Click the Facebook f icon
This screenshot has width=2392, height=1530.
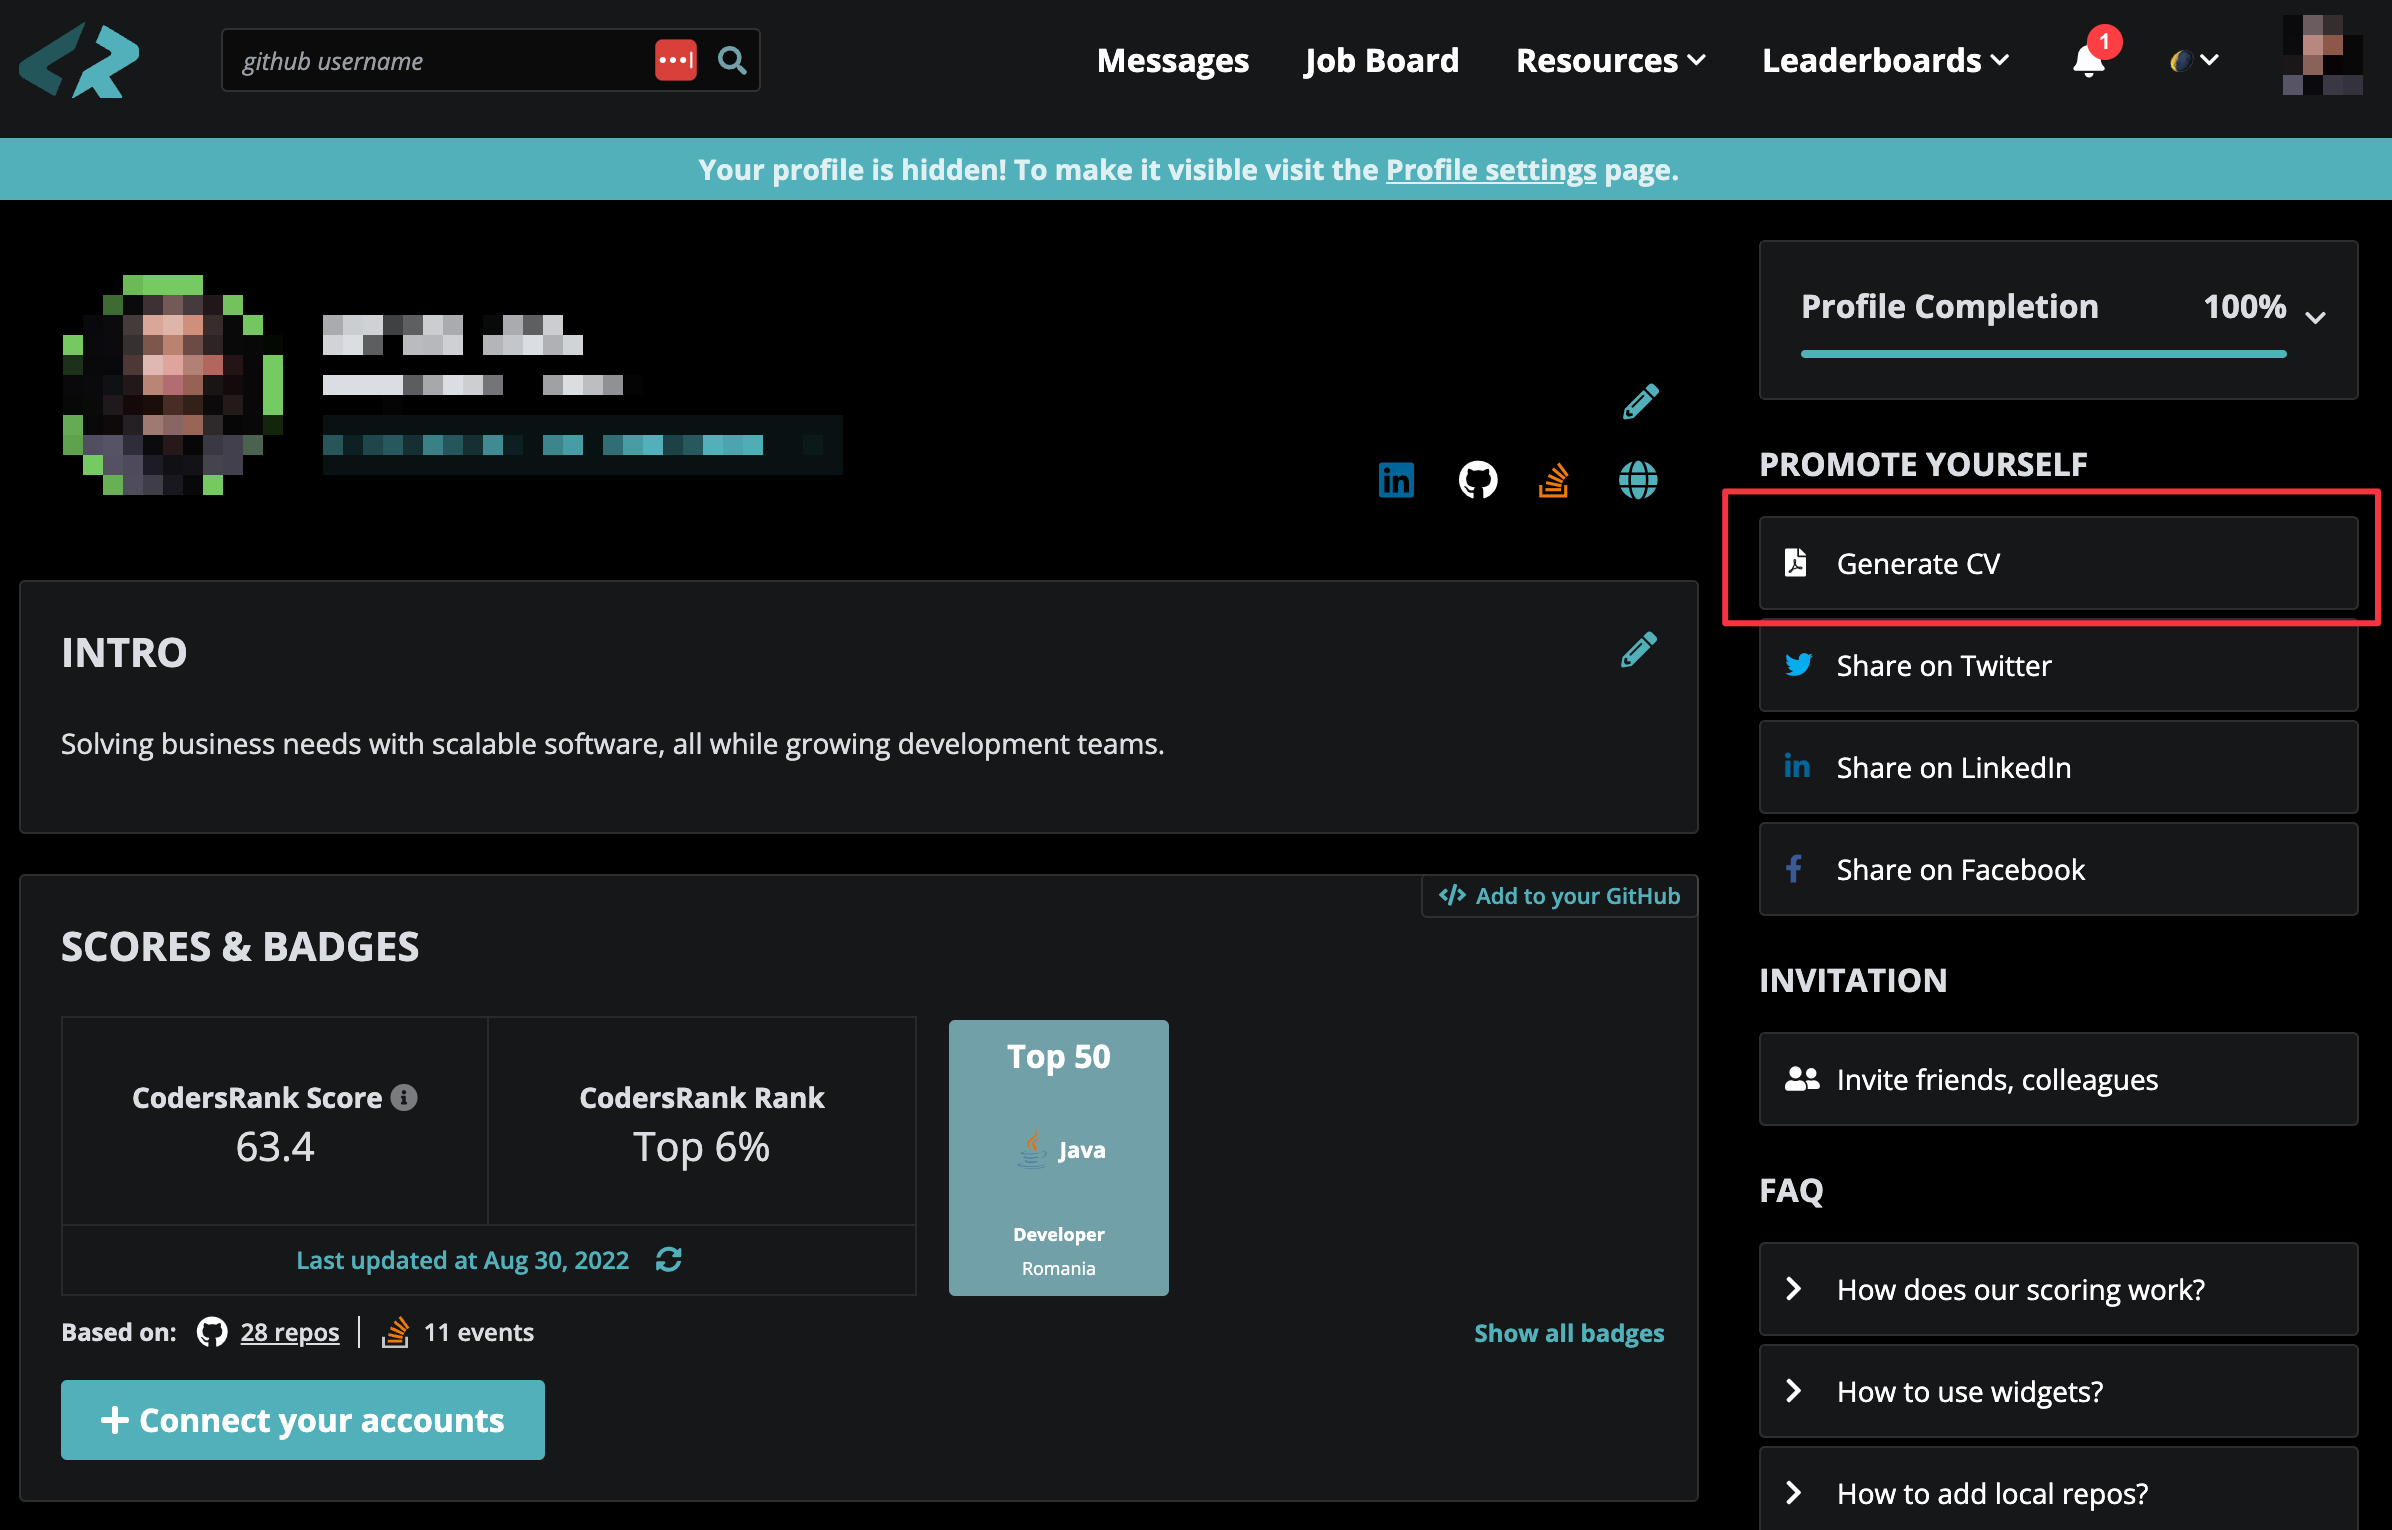tap(1794, 869)
